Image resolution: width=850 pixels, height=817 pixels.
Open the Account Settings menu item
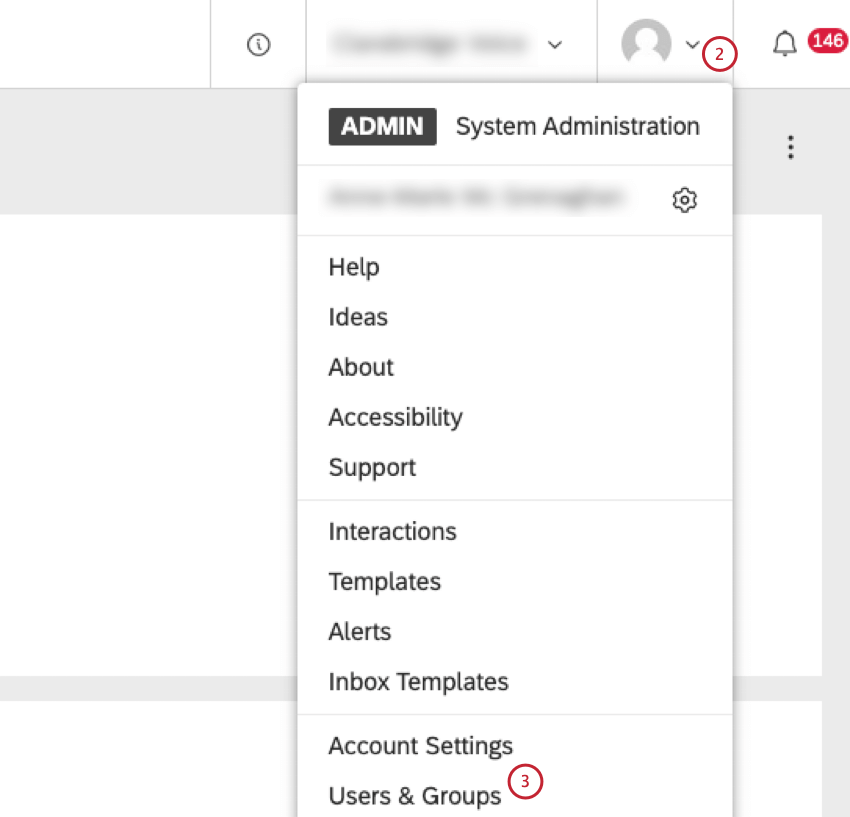(x=420, y=746)
